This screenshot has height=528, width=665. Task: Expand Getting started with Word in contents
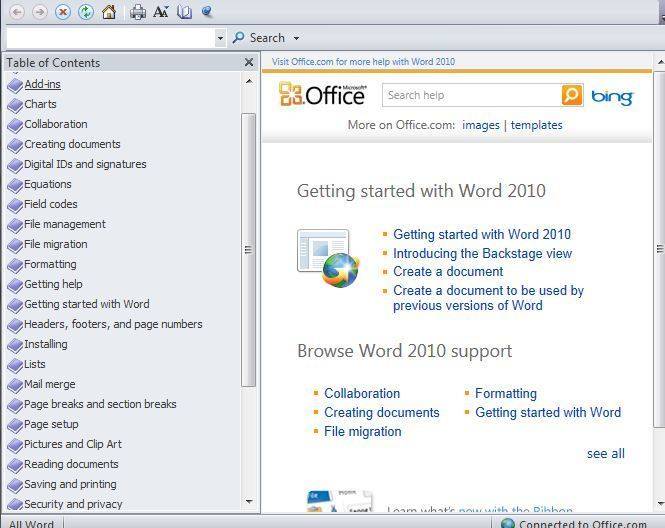point(87,304)
